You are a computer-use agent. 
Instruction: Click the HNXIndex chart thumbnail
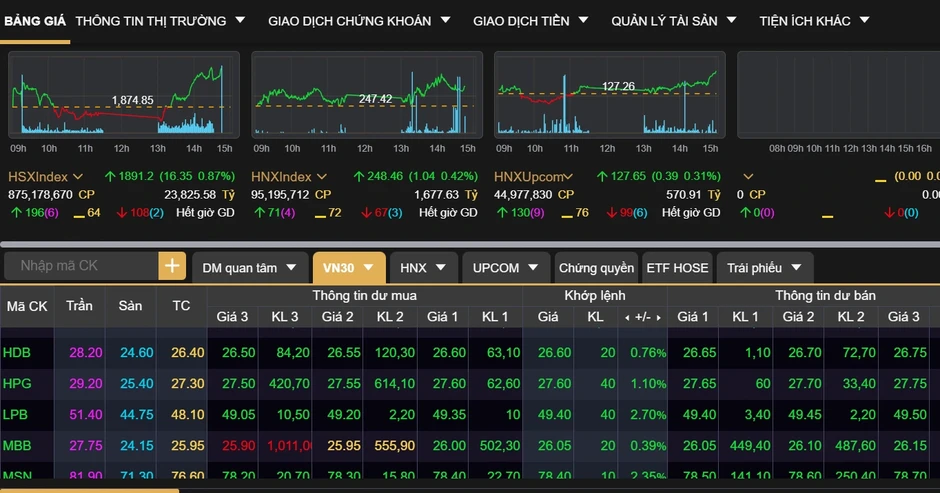(x=367, y=95)
